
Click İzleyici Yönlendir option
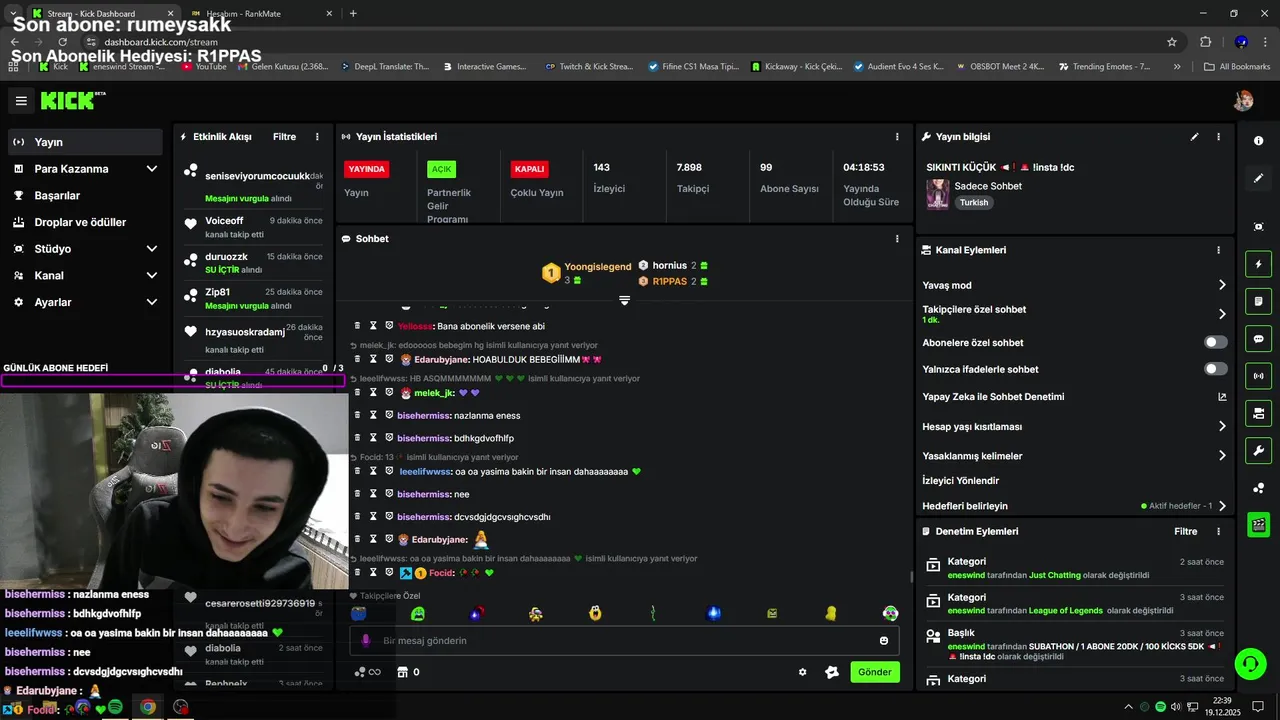click(960, 481)
